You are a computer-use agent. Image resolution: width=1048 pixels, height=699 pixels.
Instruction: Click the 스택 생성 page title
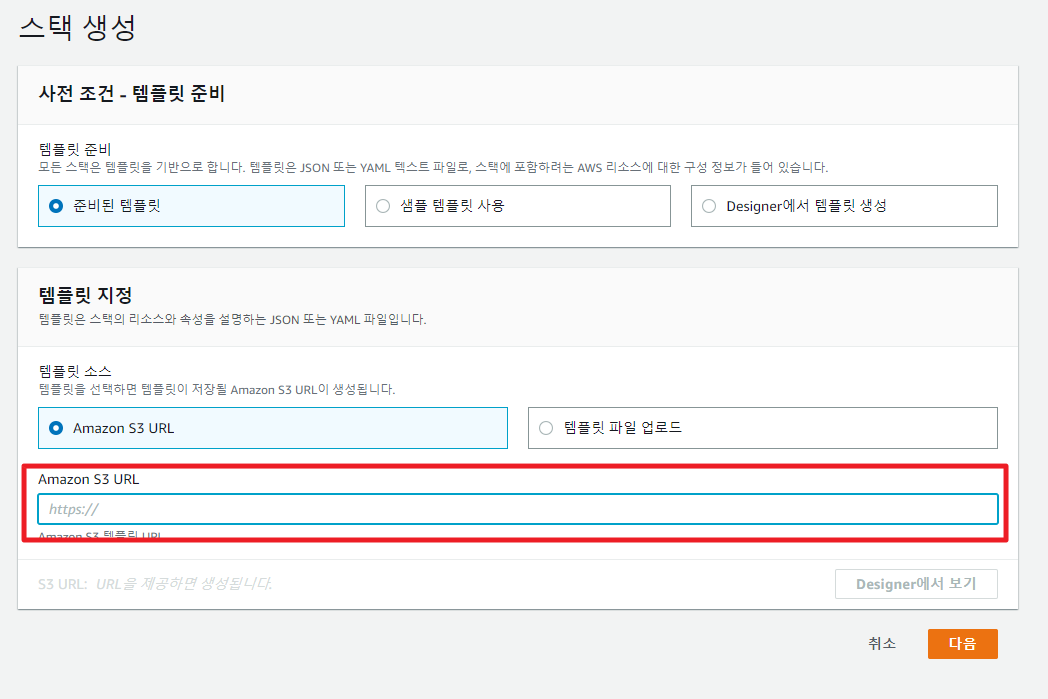(x=77, y=27)
